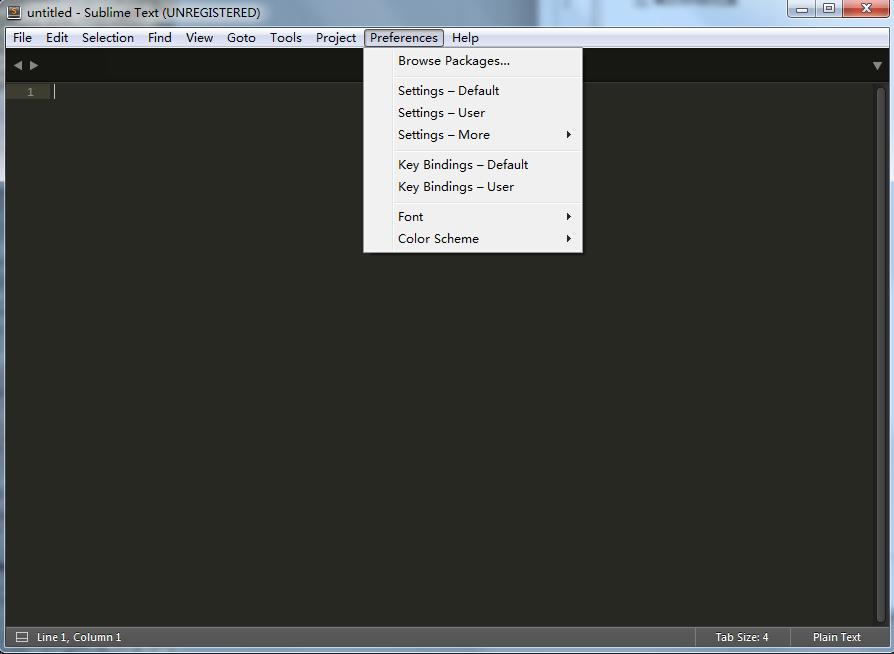Expand the Color Scheme submenu
Screen dimensions: 894x654
473,239
